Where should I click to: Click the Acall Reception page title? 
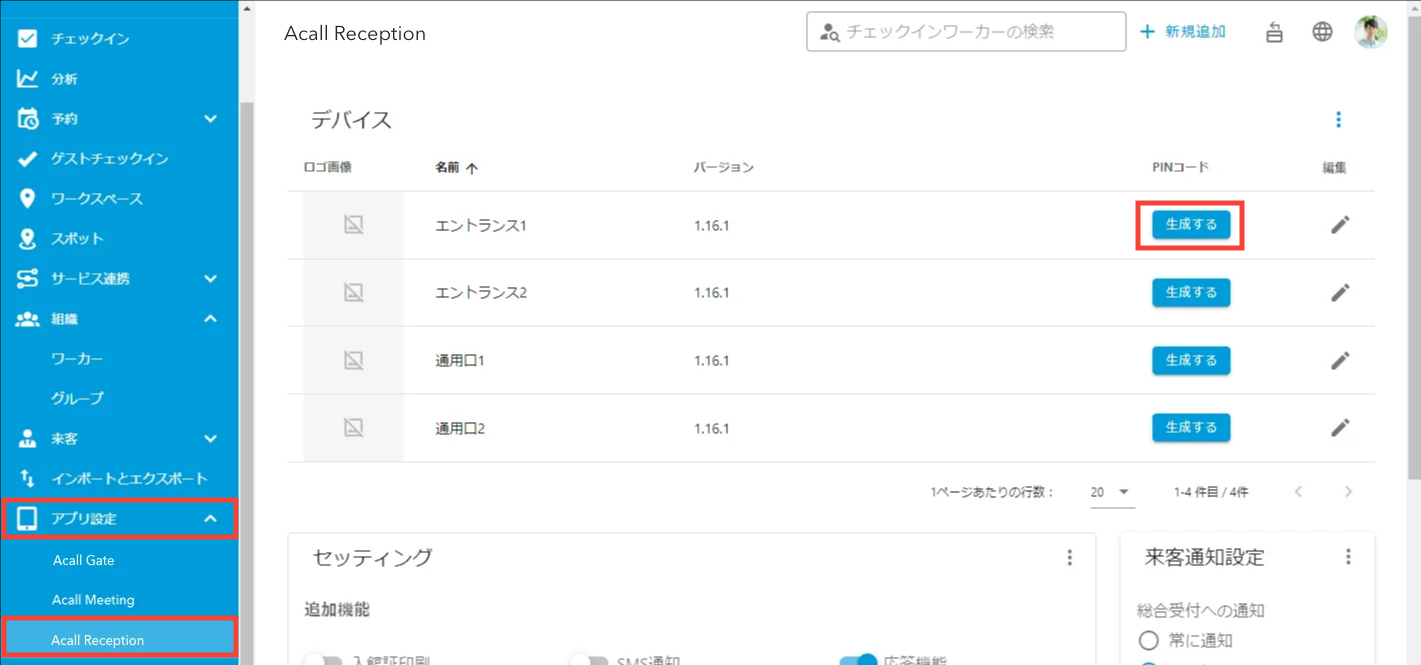coord(355,34)
